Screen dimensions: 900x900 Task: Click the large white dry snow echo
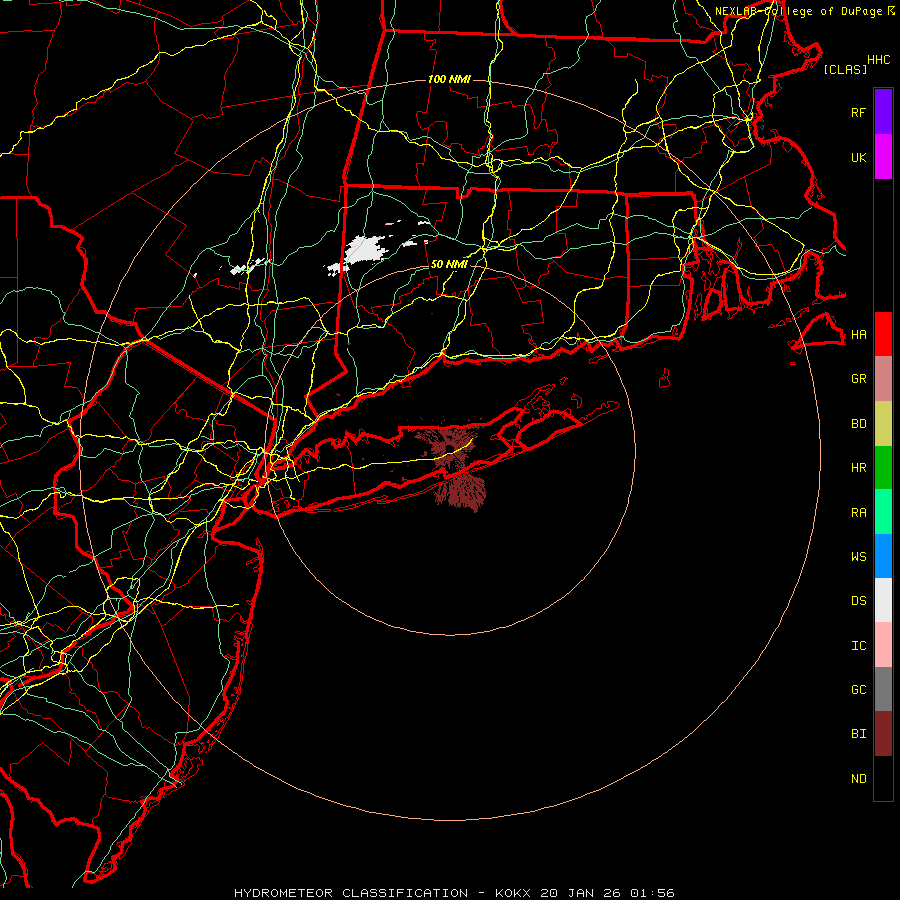tap(365, 249)
